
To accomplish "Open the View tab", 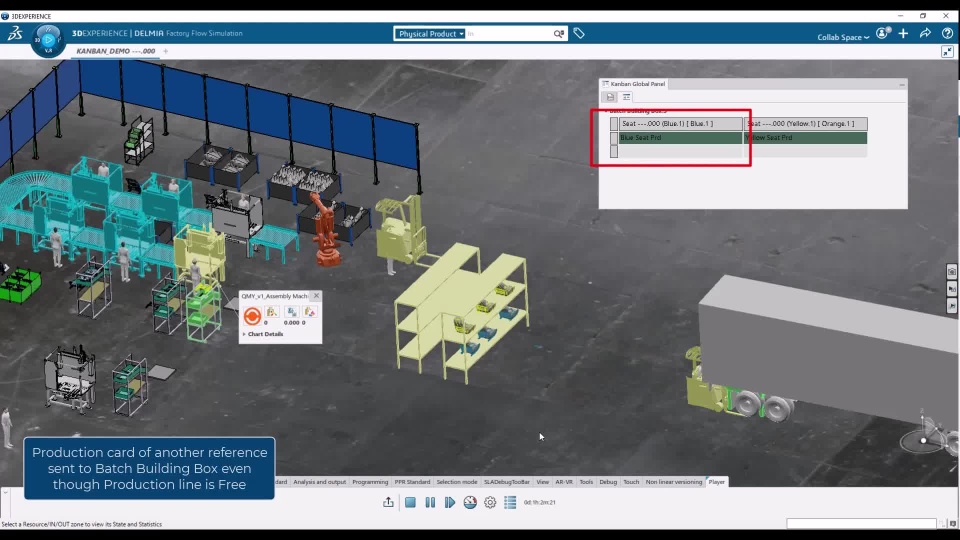I will click(542, 482).
